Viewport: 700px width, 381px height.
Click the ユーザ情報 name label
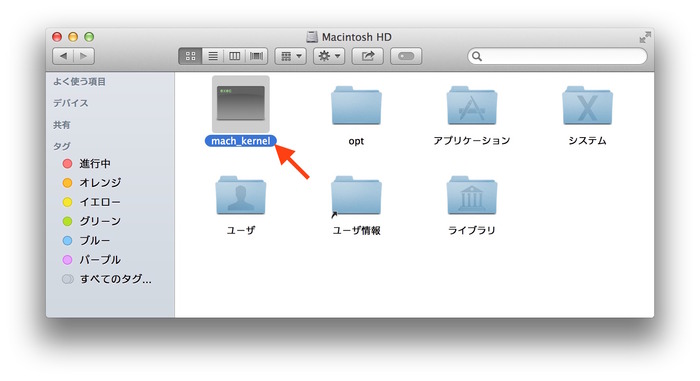356,230
